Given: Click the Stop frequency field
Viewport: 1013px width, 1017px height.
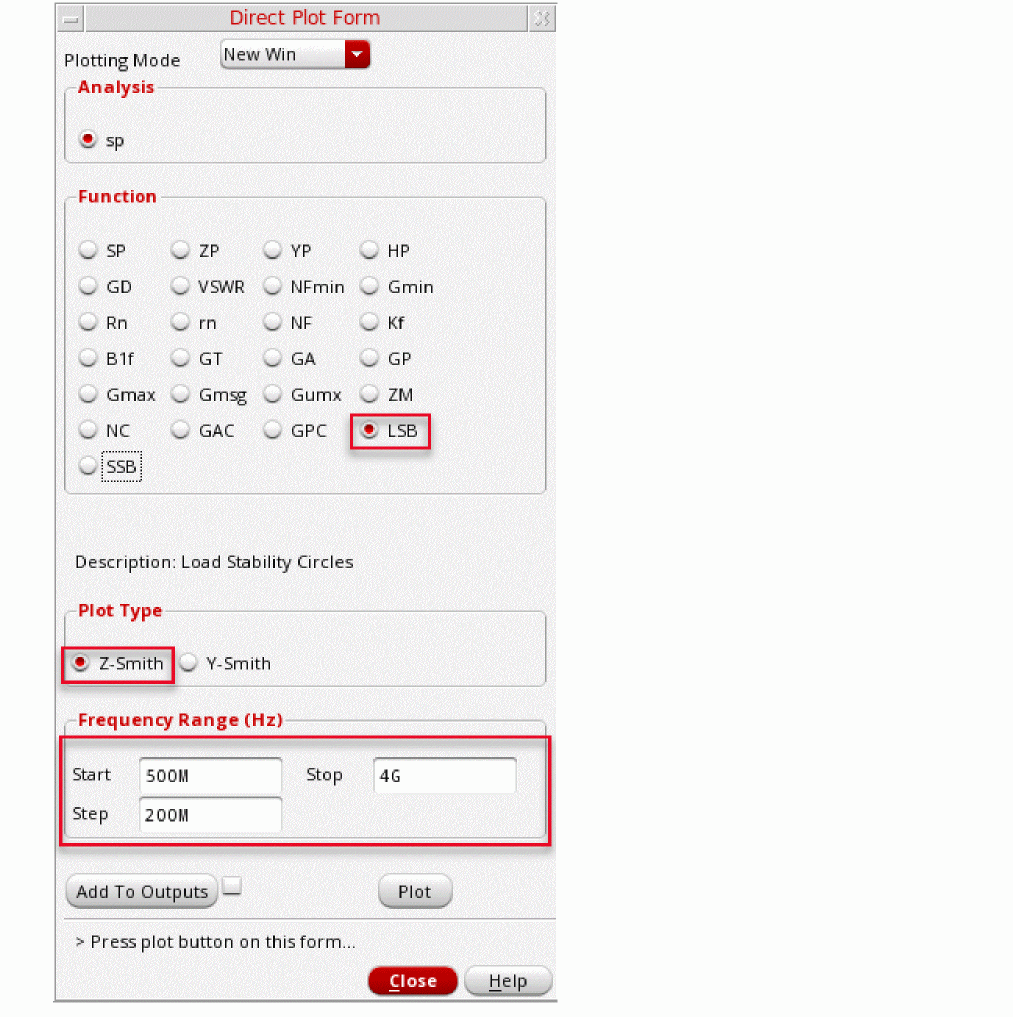Looking at the screenshot, I should coord(445,776).
